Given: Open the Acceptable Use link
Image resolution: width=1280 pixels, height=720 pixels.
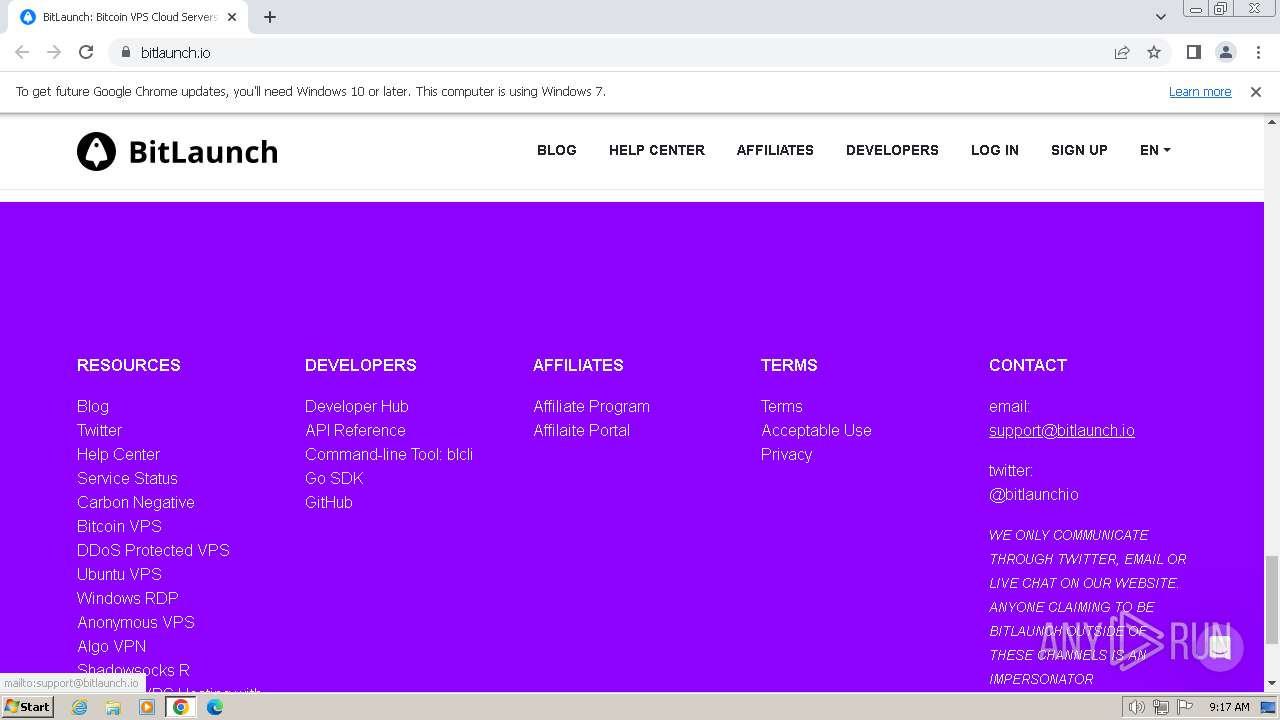Looking at the screenshot, I should [816, 430].
